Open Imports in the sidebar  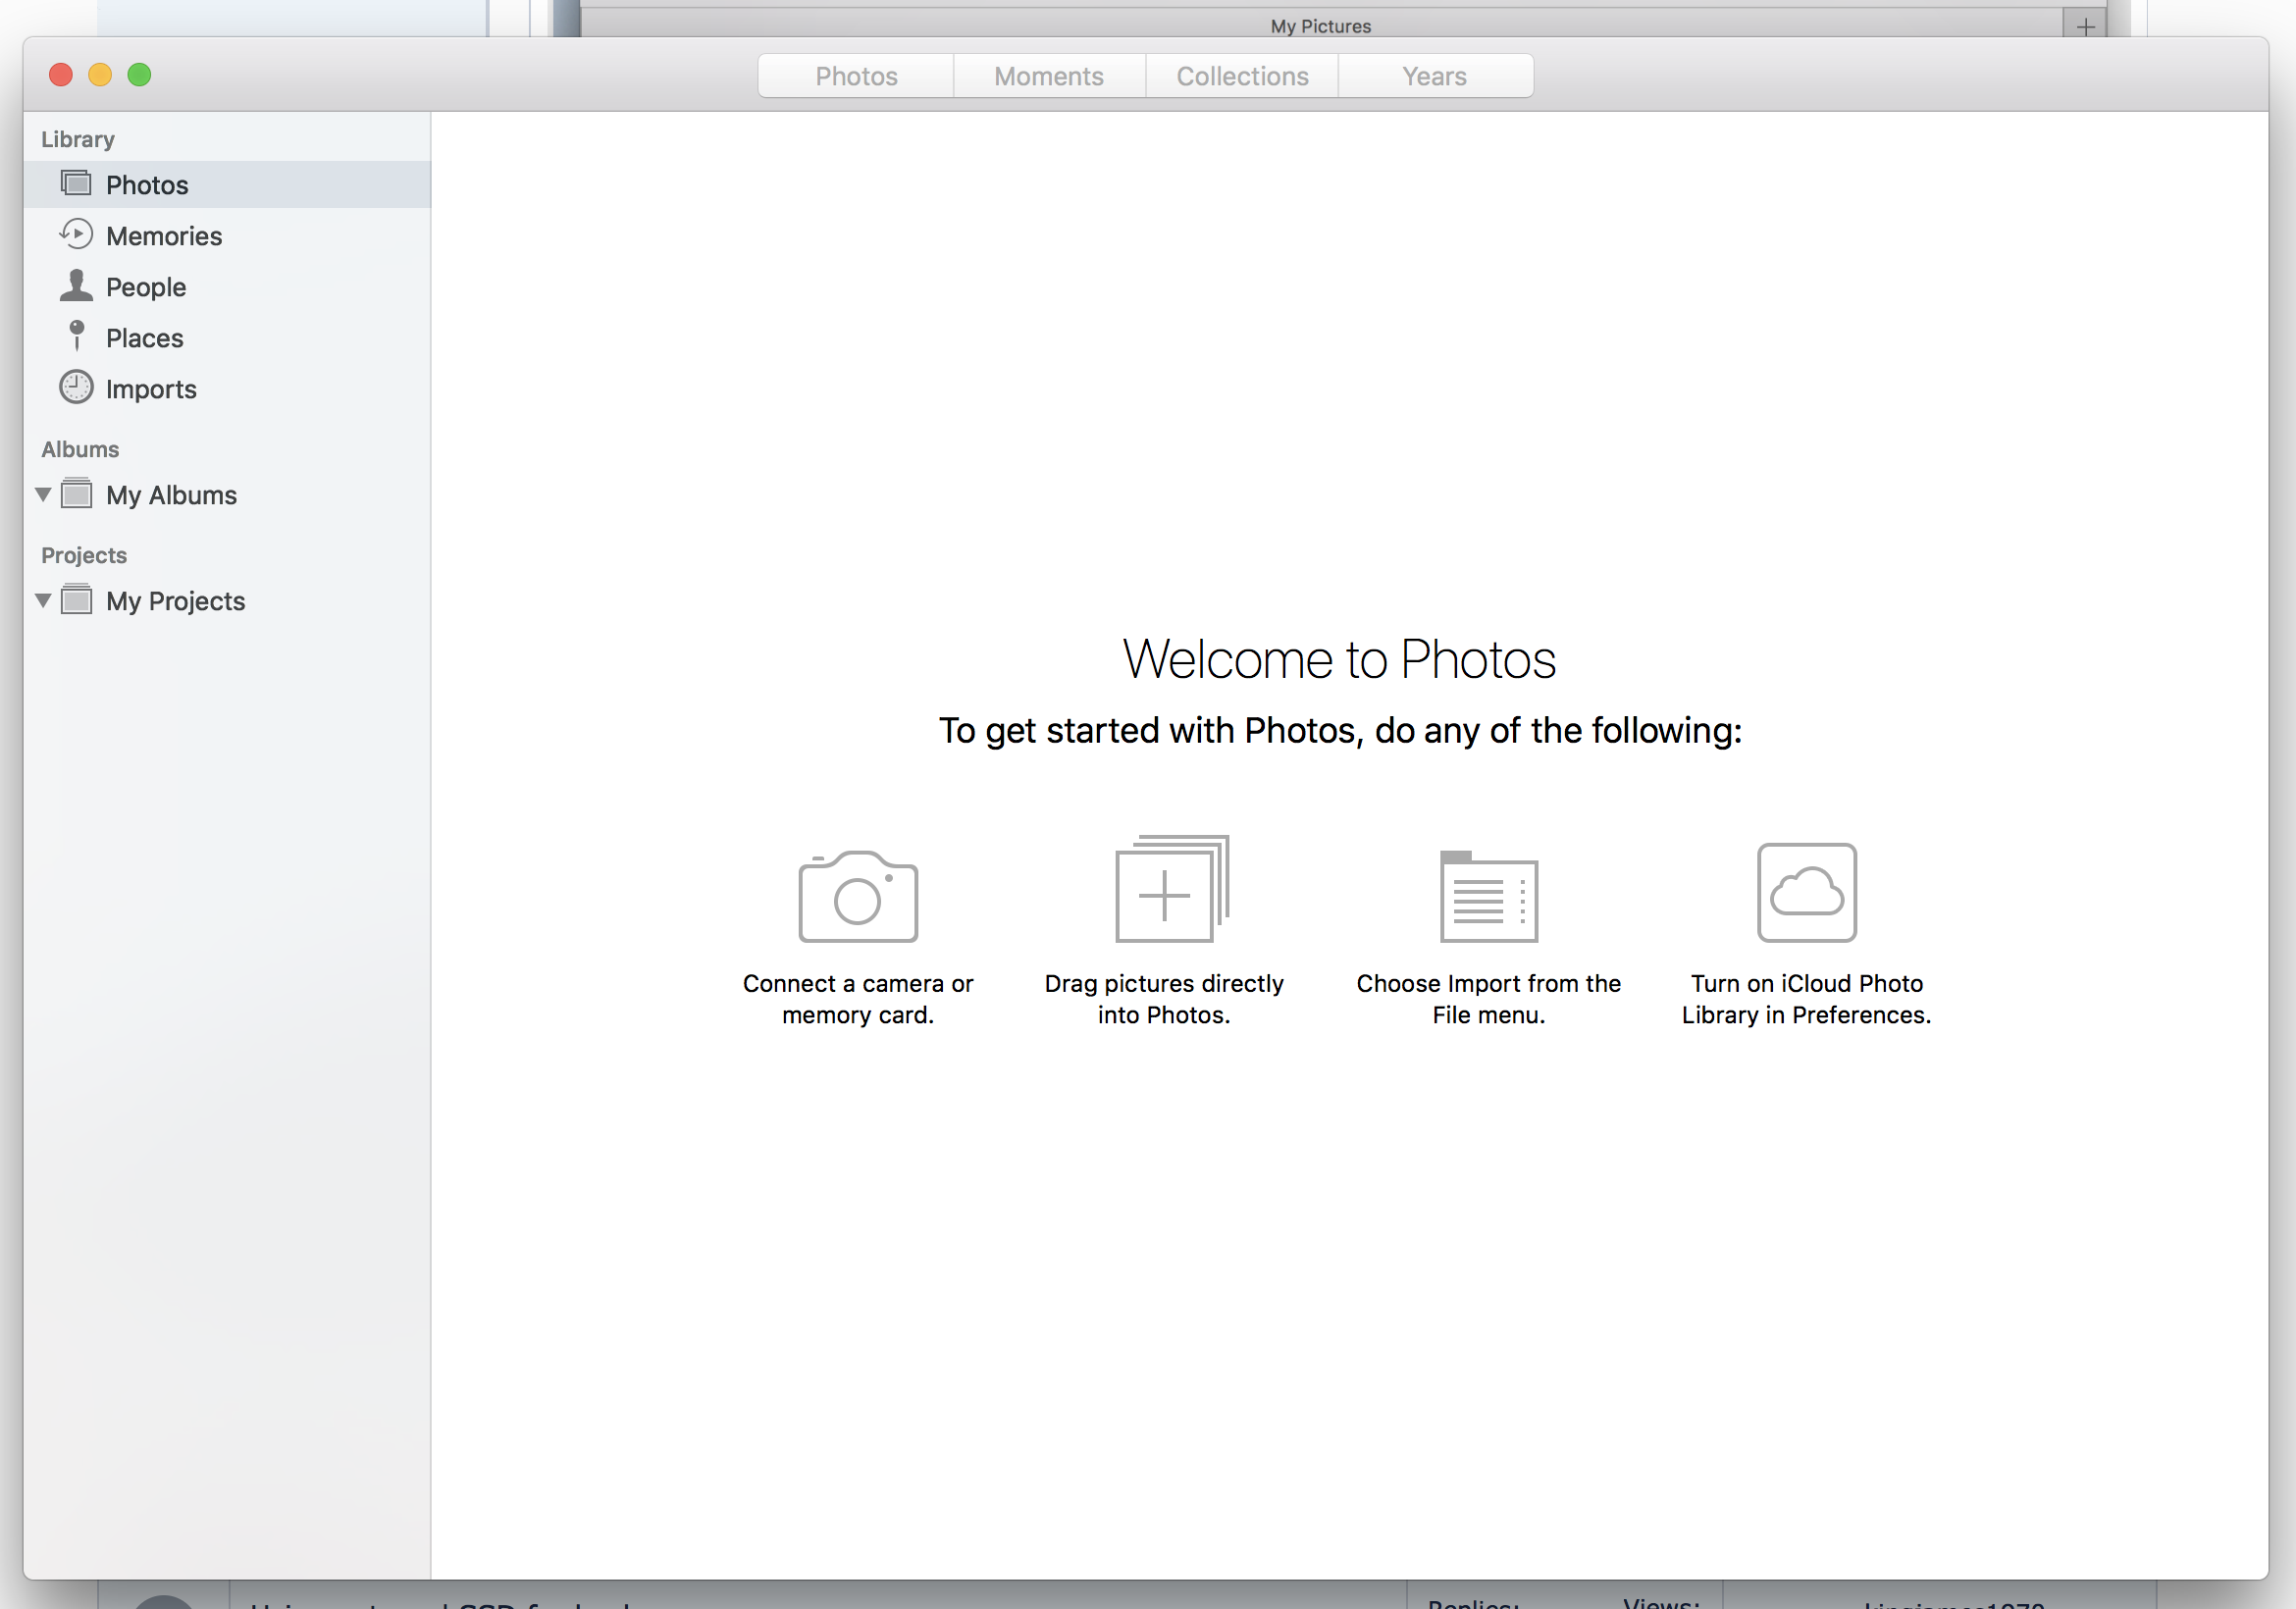227,389
